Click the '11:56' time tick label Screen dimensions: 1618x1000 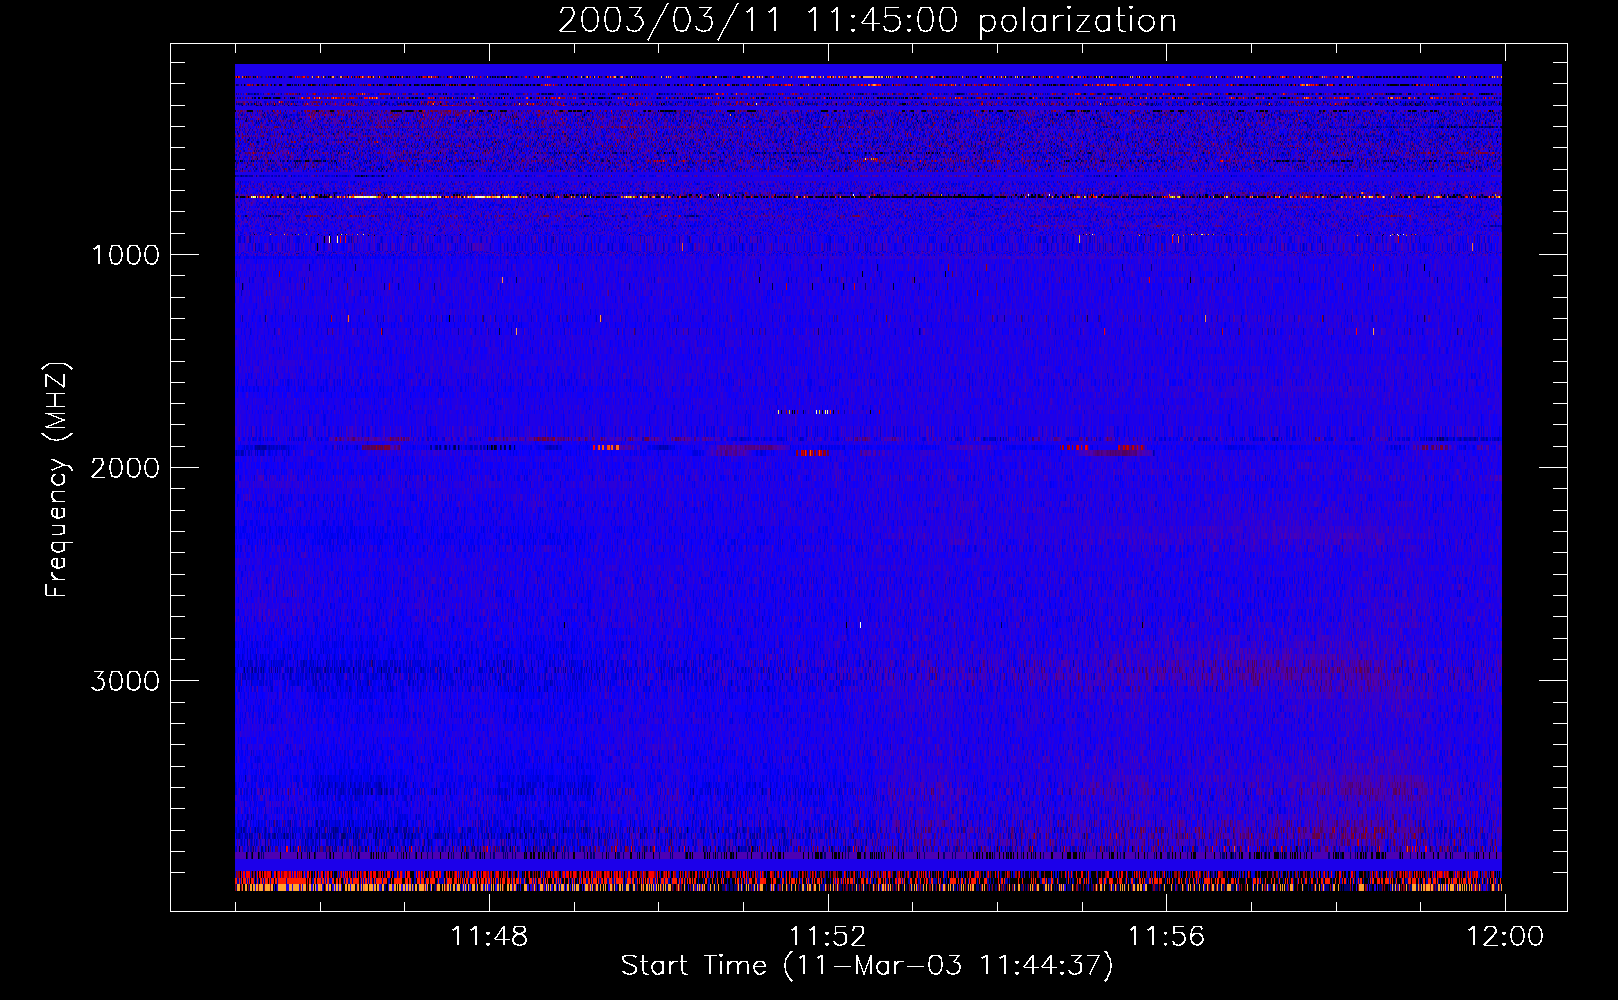(1166, 937)
